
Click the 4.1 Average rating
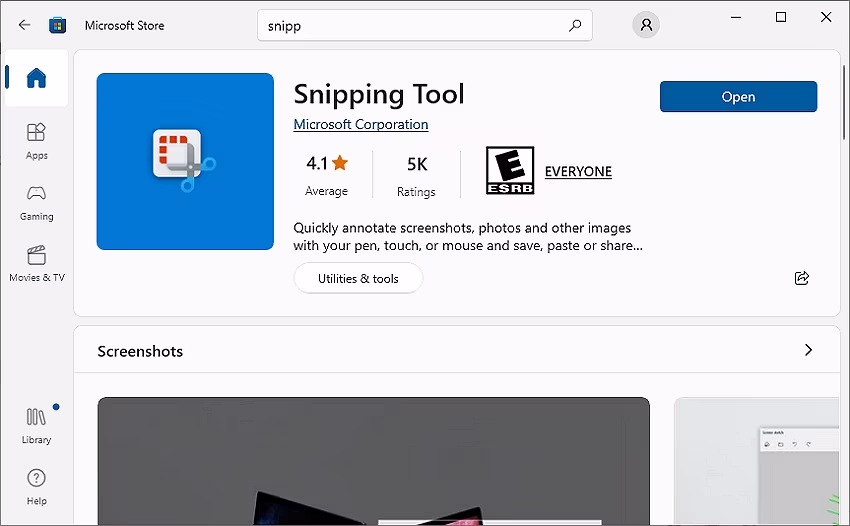(x=326, y=176)
